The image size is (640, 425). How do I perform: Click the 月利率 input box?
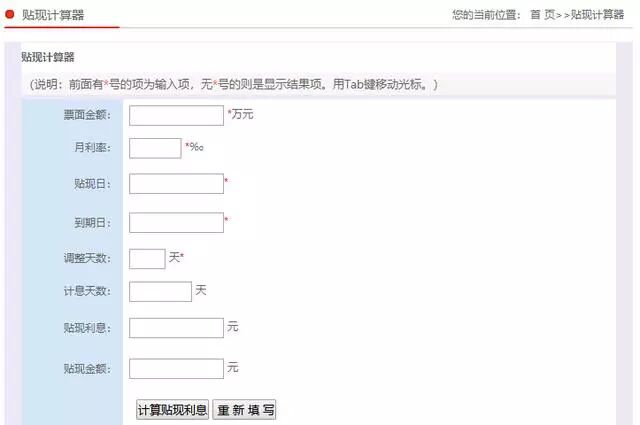point(155,148)
